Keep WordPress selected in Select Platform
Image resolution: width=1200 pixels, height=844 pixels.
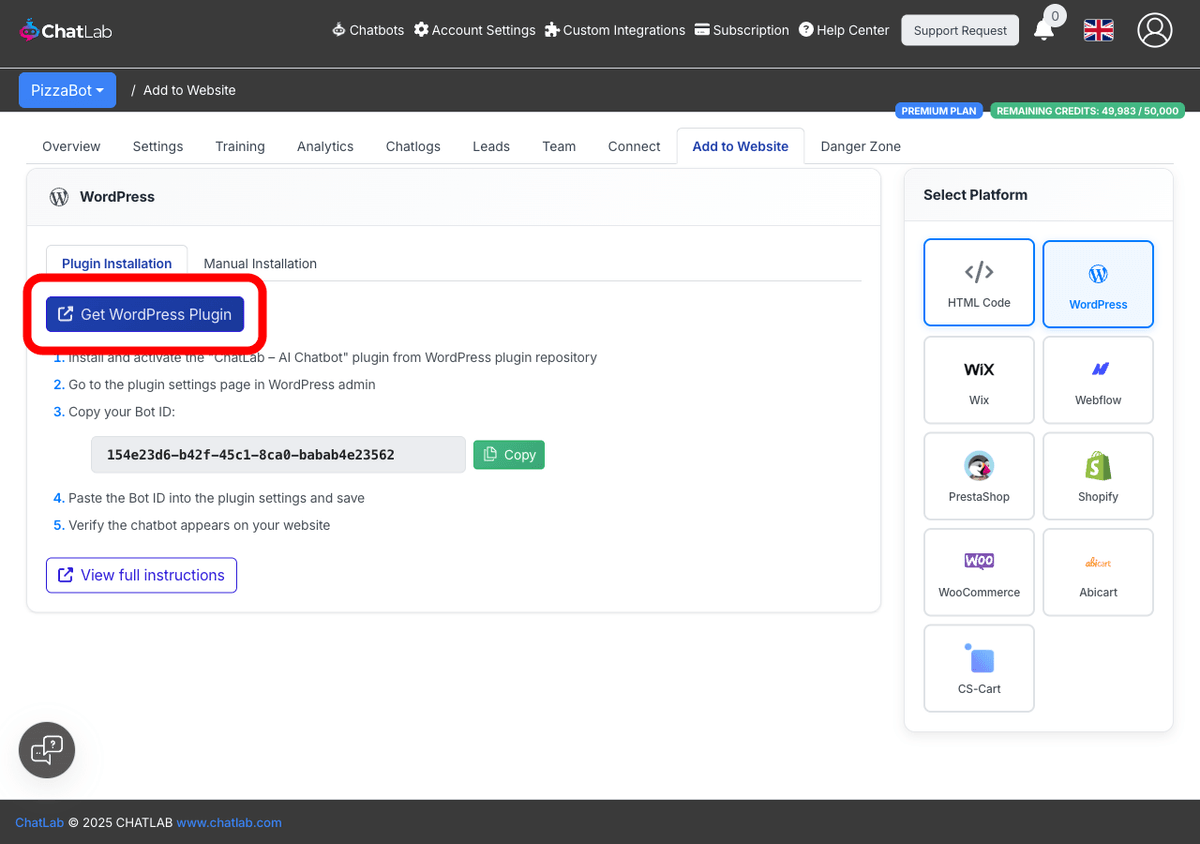point(1097,284)
